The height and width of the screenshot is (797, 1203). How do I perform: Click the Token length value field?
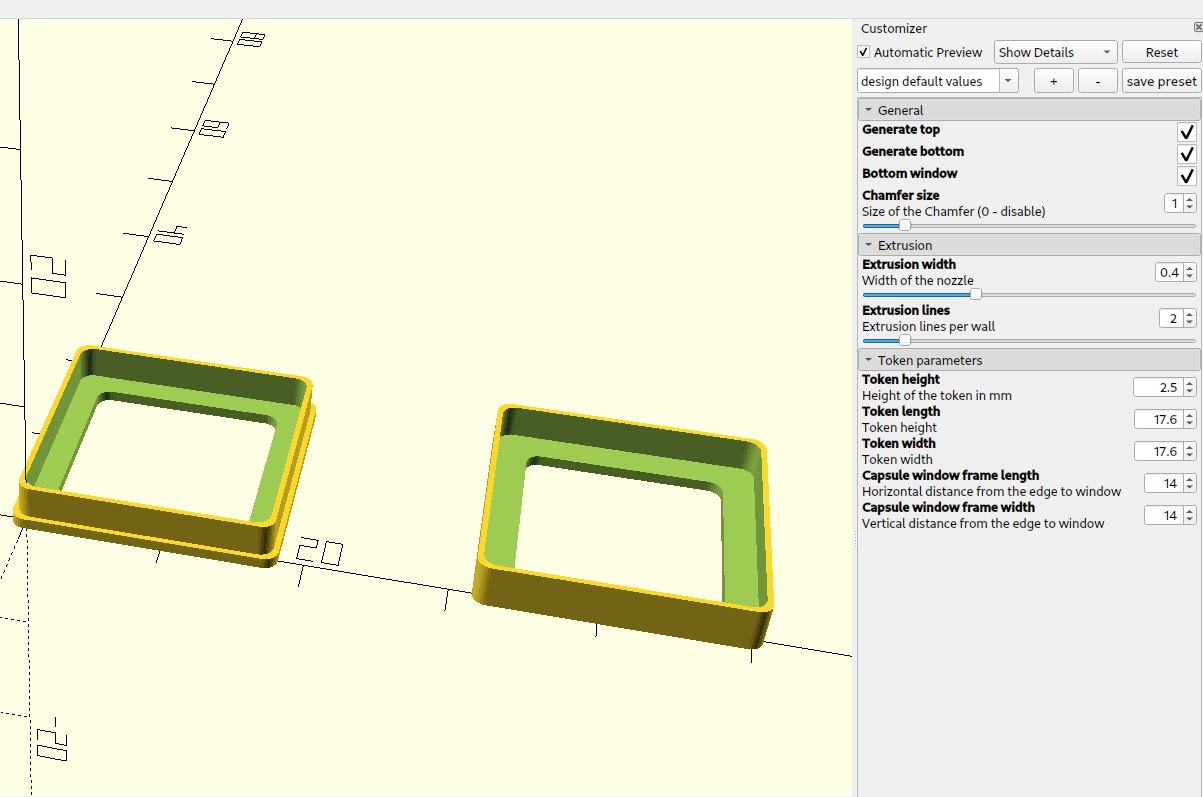coord(1157,419)
